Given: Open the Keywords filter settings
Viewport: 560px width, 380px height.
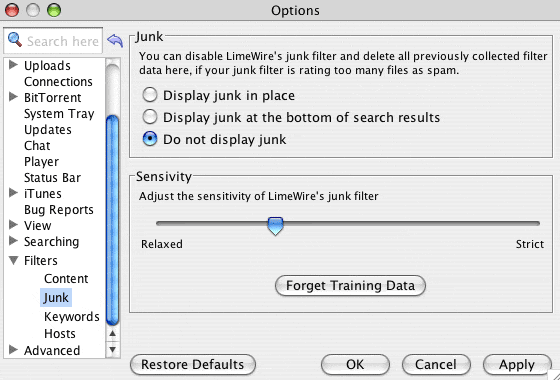Looking at the screenshot, I should [x=71, y=316].
